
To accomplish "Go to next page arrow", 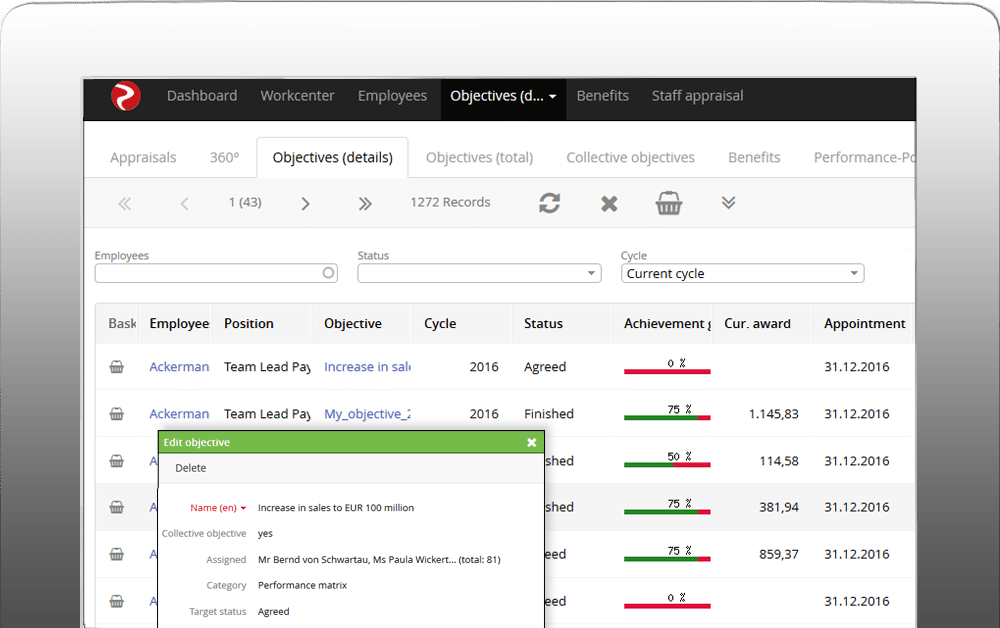I will point(305,203).
